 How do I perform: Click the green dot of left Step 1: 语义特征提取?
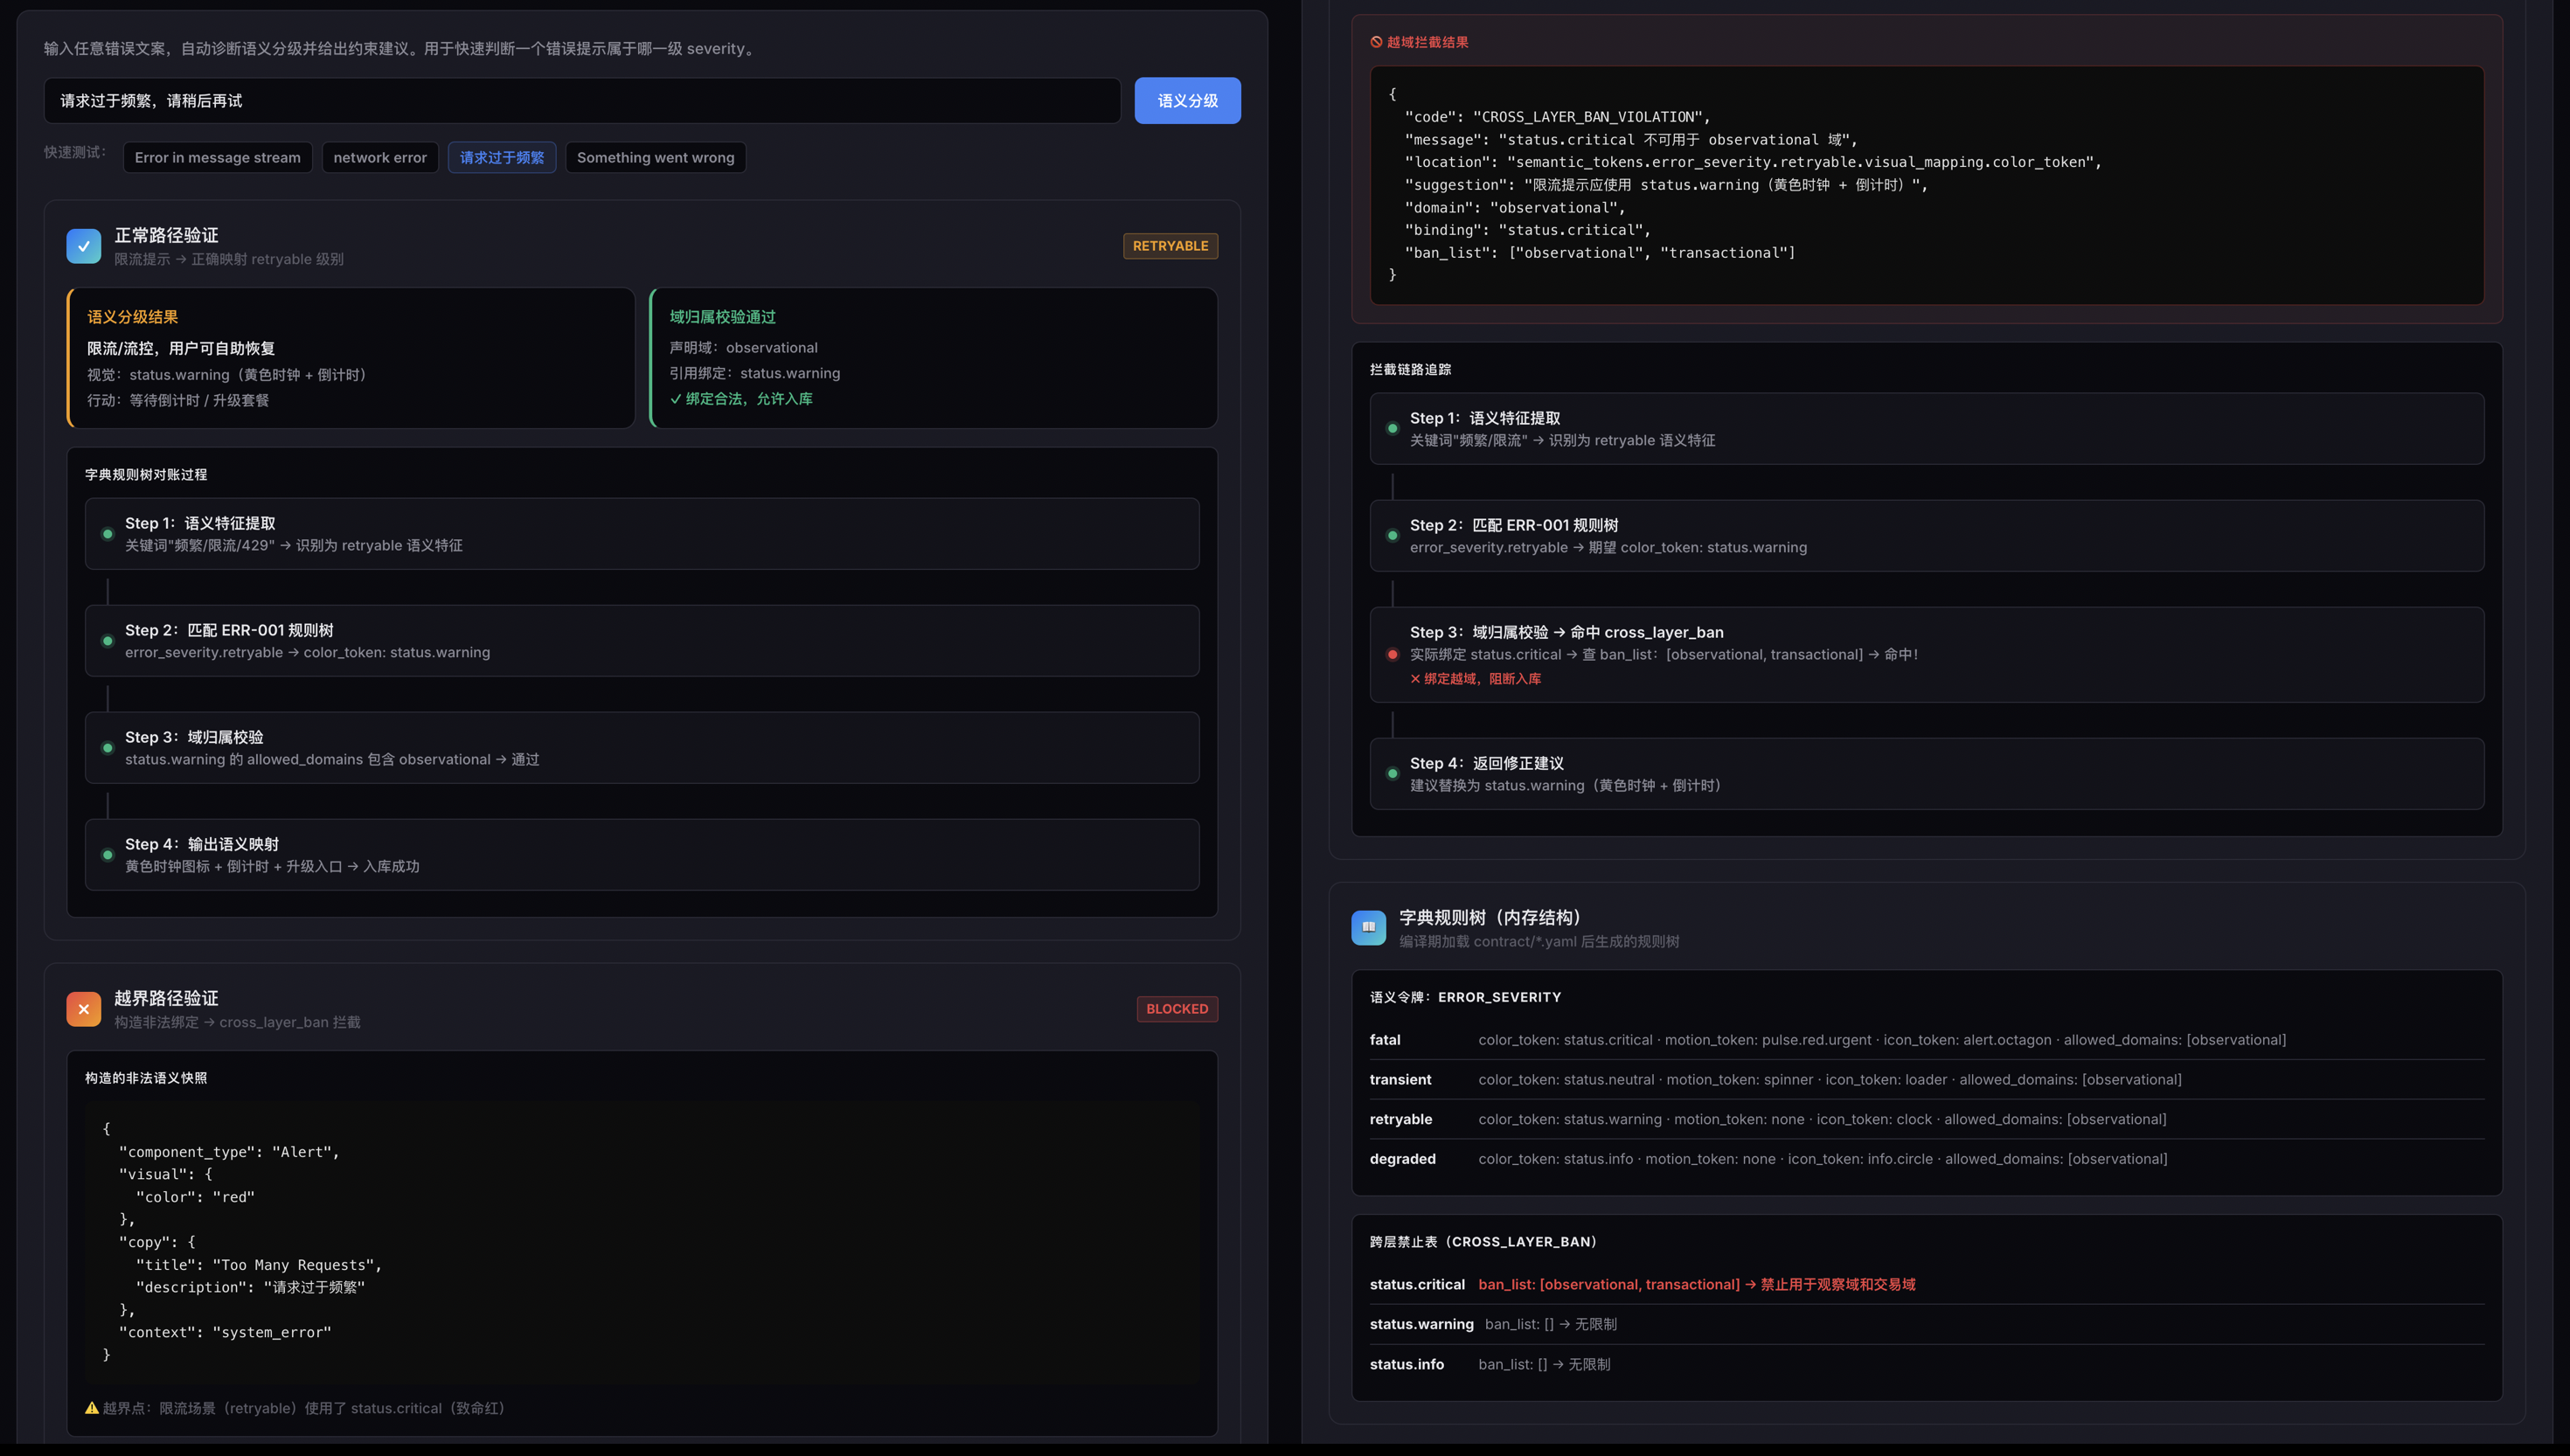[x=108, y=534]
